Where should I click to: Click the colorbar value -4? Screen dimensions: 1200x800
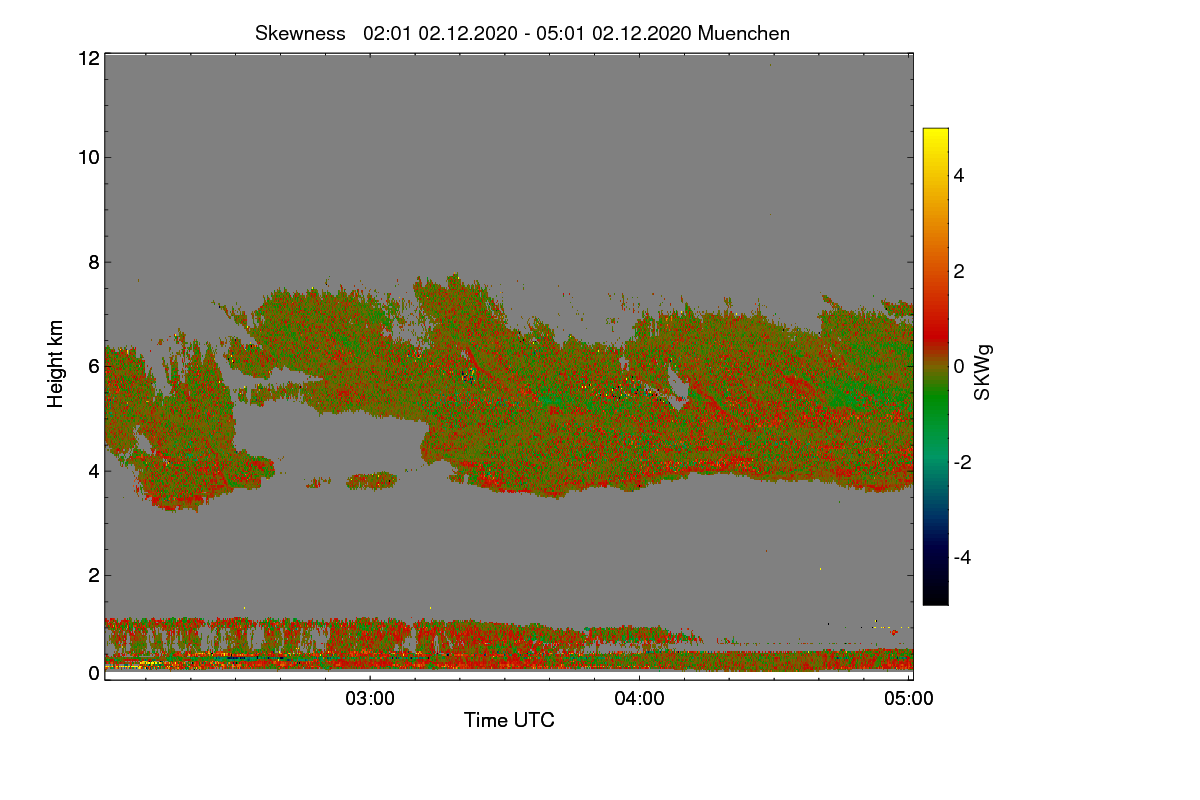[961, 557]
